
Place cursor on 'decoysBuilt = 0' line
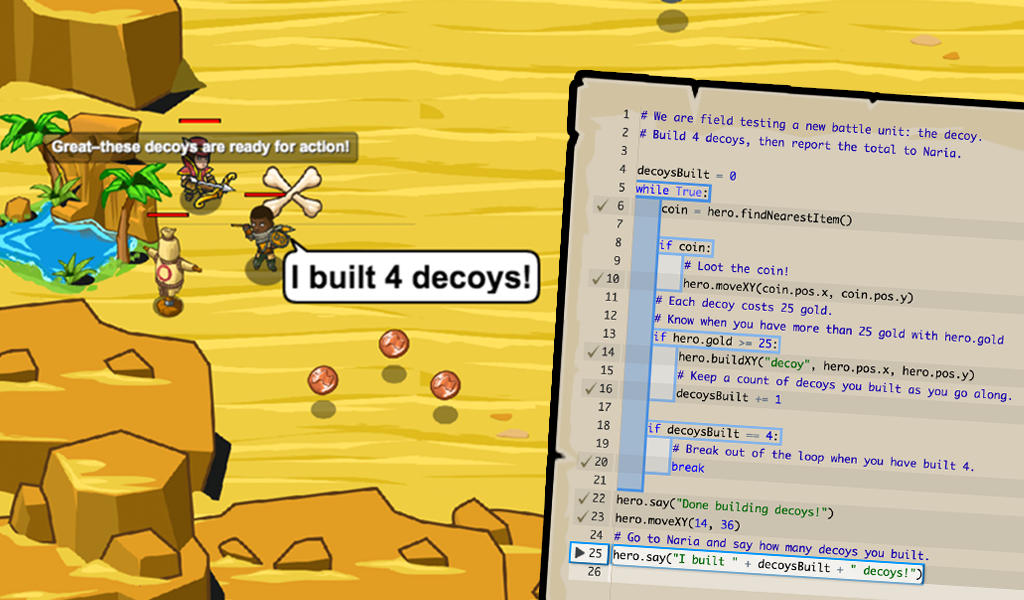(686, 175)
